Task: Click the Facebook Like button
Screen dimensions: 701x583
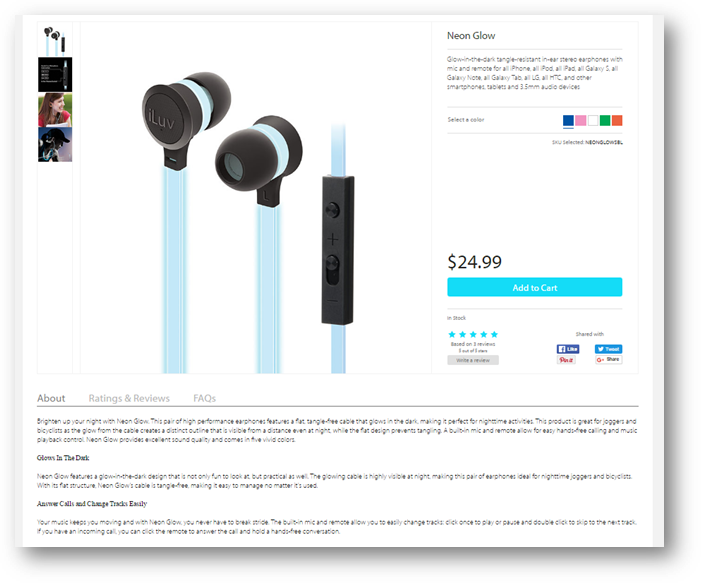Action: coord(568,349)
